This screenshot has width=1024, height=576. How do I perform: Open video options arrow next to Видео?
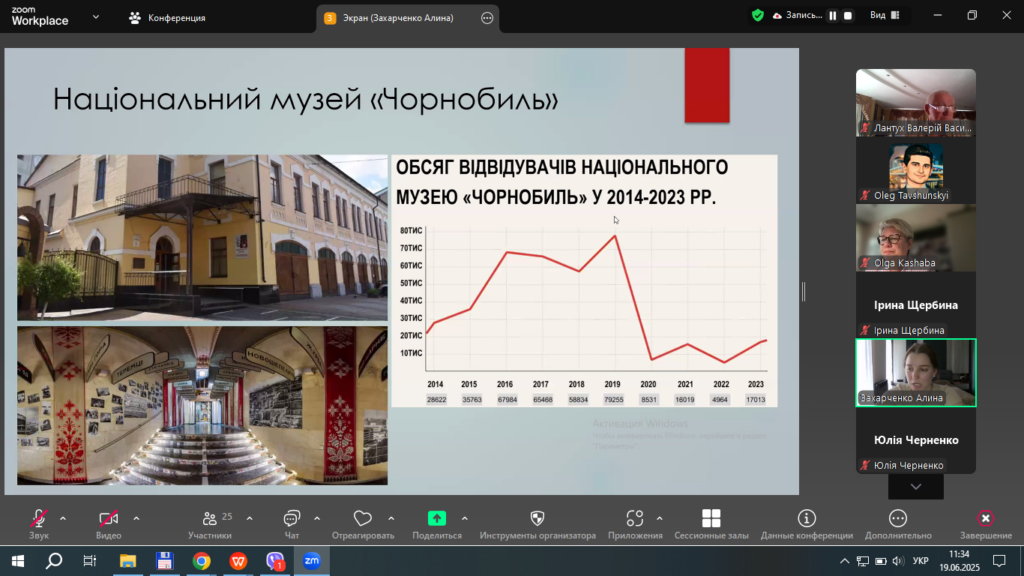[136, 519]
